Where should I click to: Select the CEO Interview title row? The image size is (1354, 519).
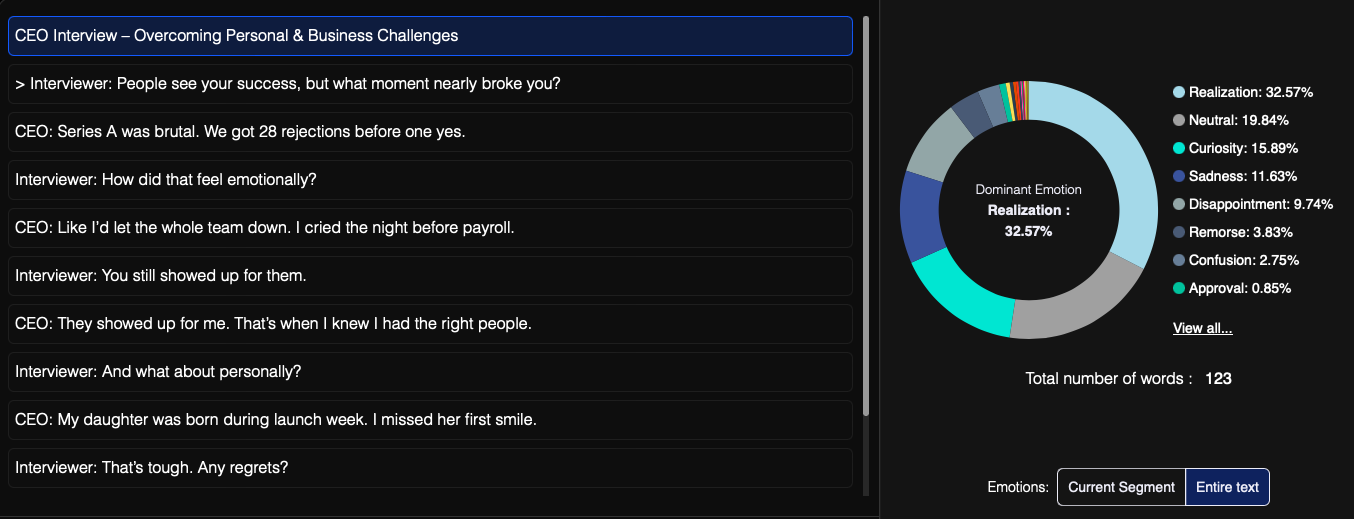[430, 36]
